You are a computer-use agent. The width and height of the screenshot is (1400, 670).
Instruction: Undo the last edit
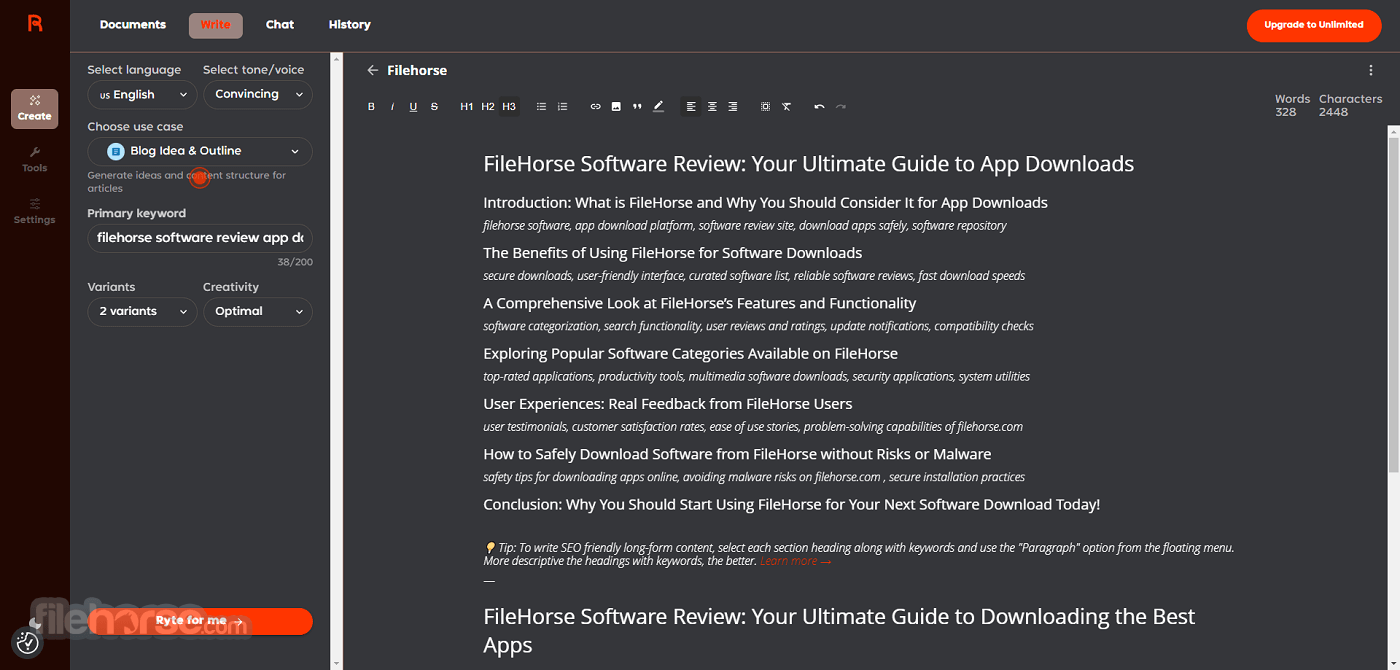[819, 107]
